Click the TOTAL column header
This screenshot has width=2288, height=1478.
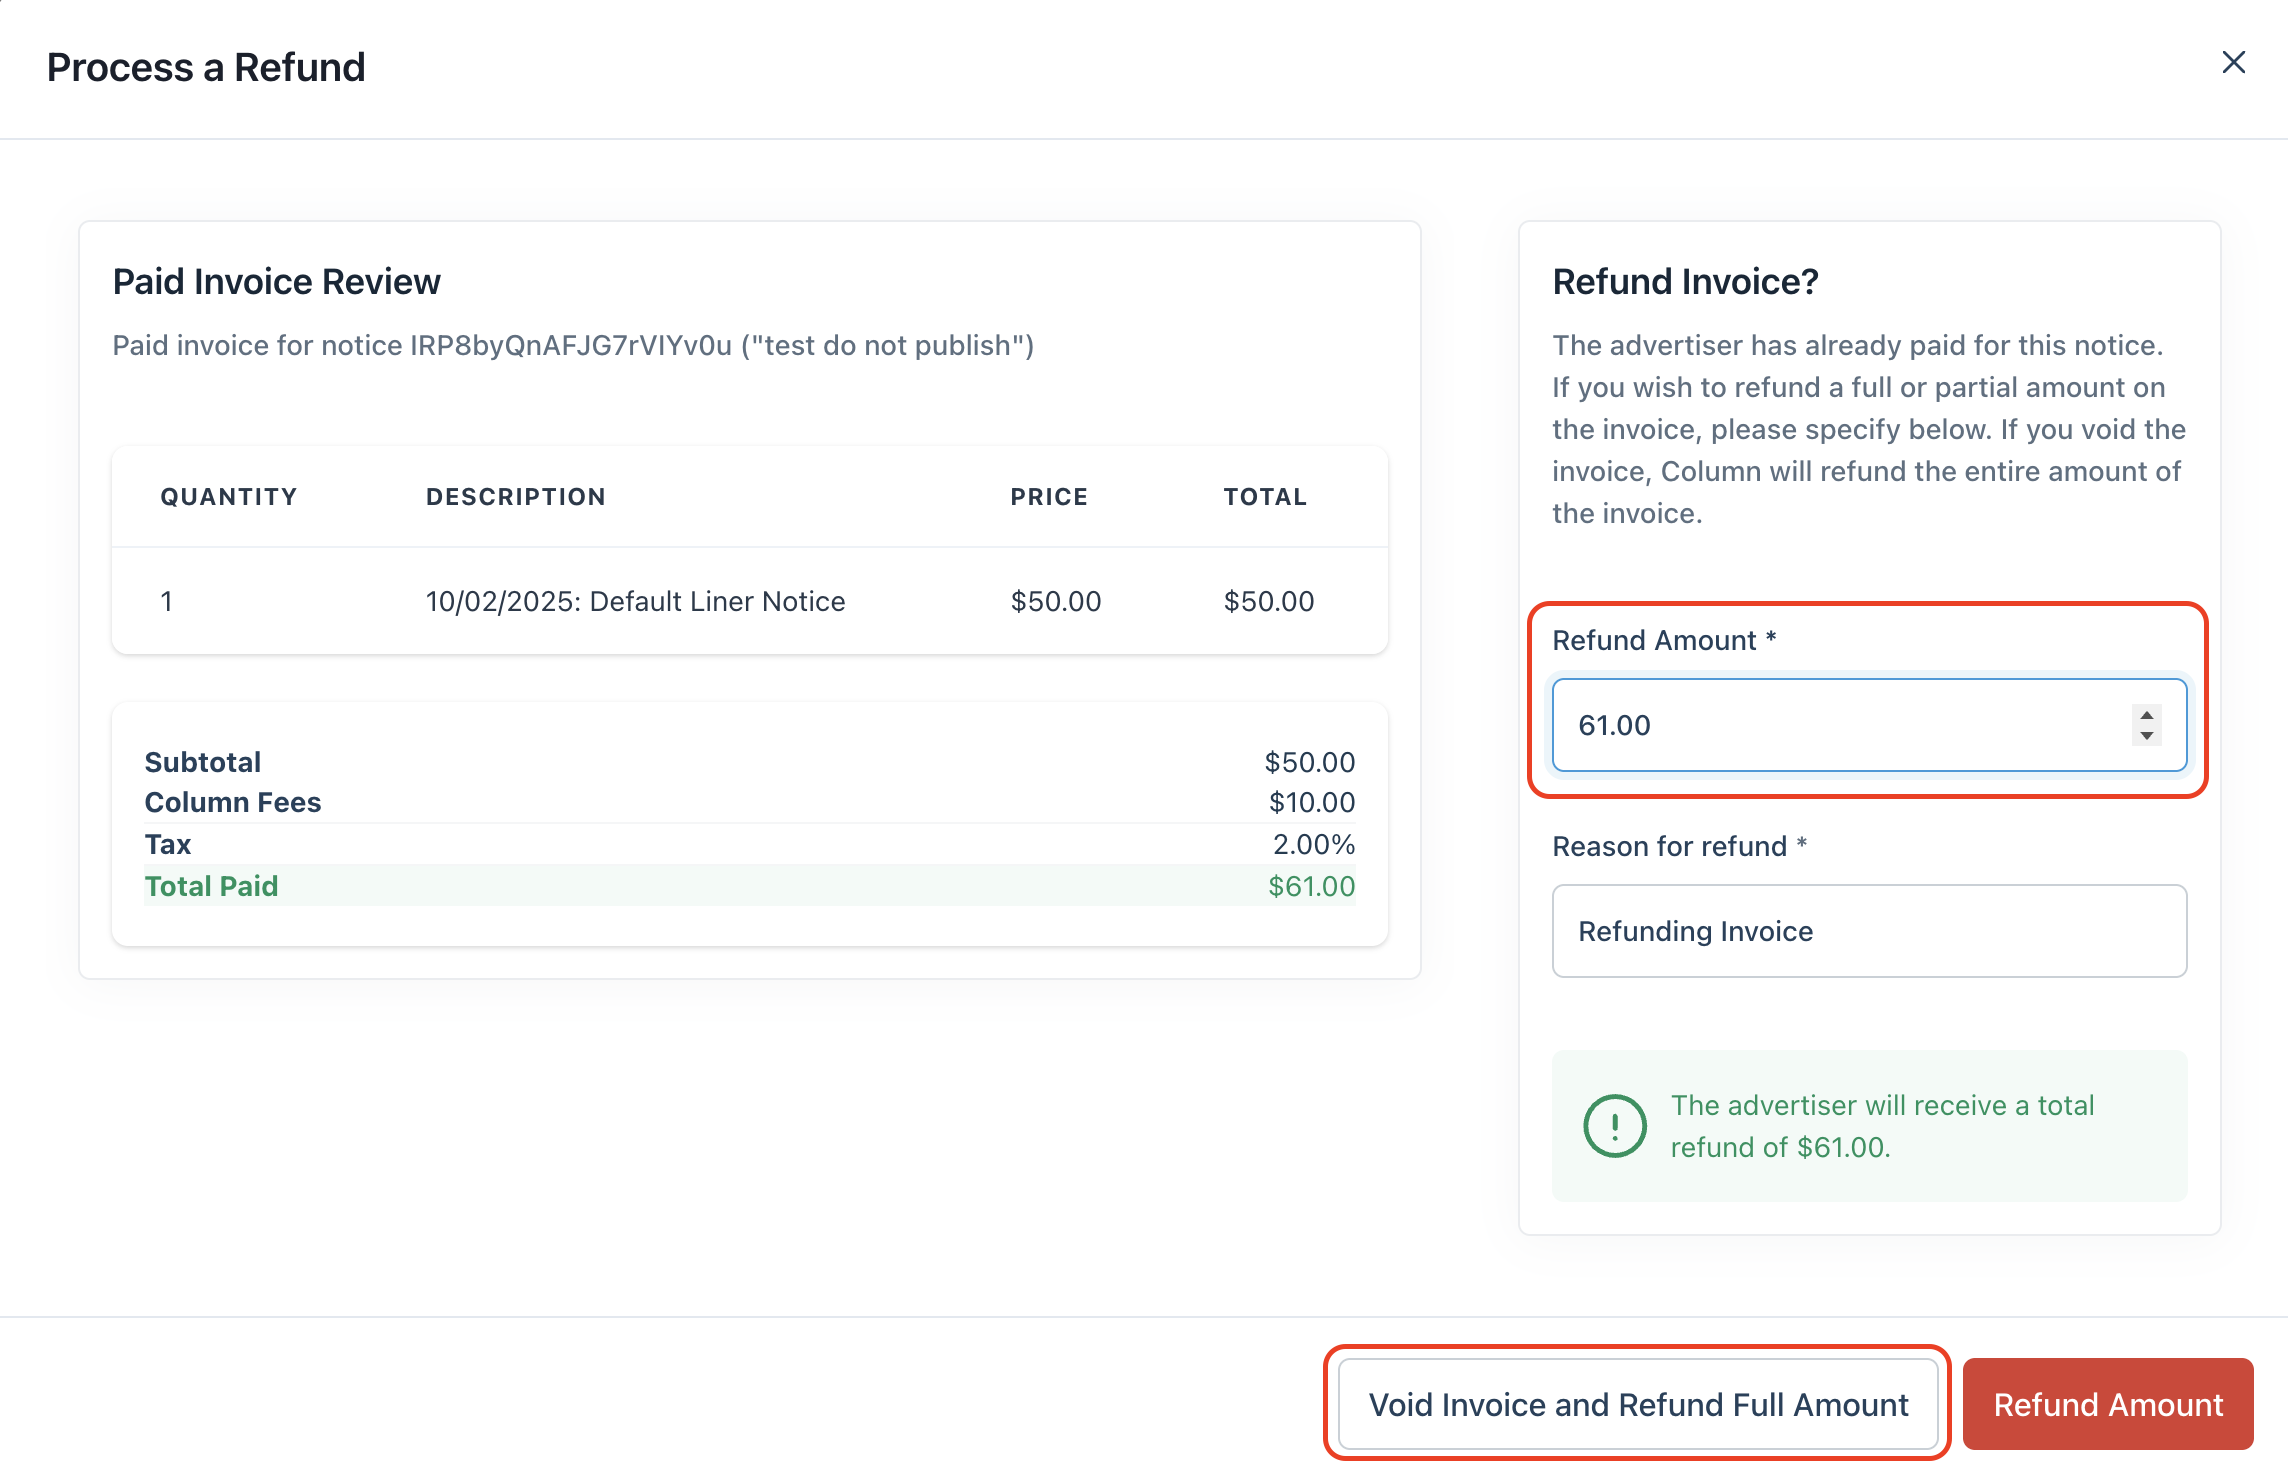(x=1265, y=497)
